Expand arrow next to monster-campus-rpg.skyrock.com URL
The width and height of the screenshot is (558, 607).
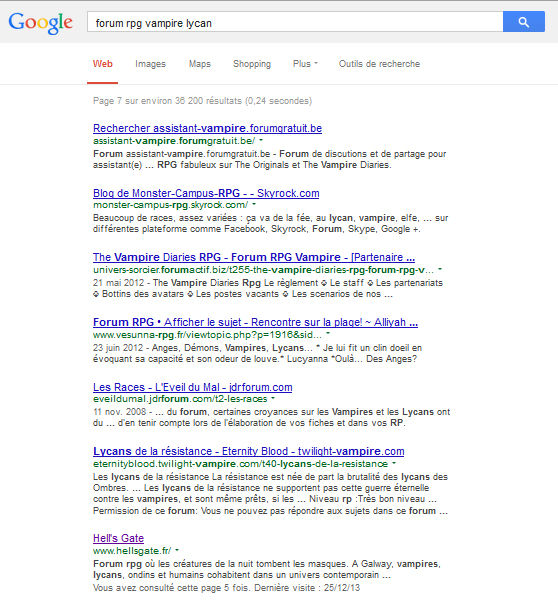(254, 204)
